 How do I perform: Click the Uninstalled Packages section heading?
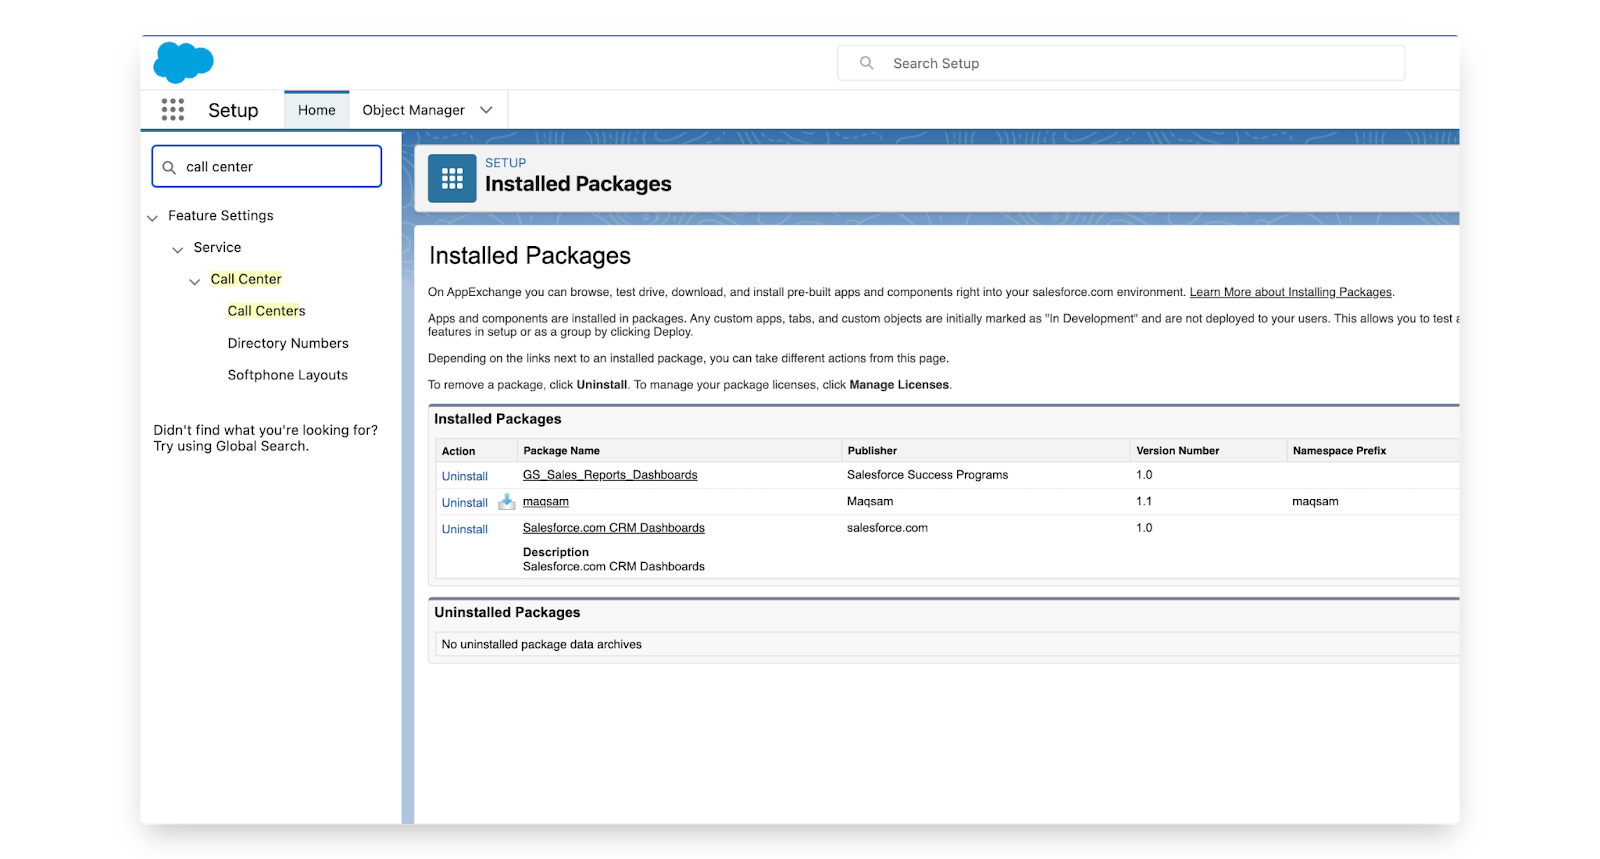pyautogui.click(x=507, y=612)
